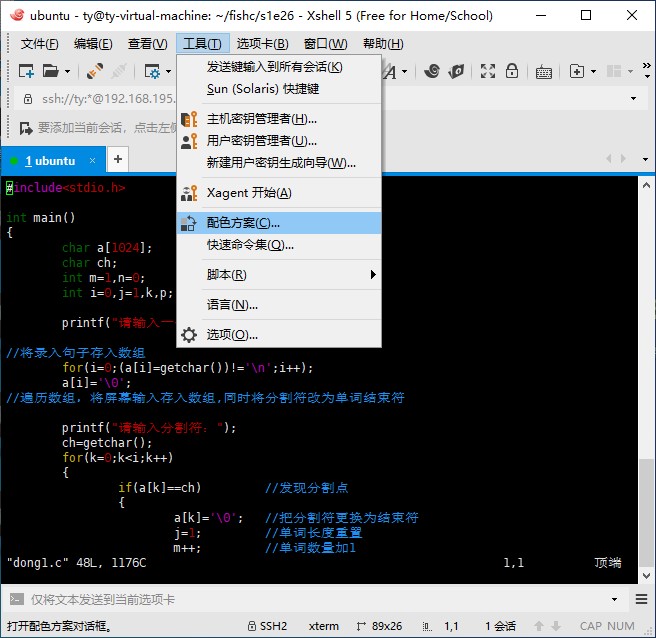
Task: Click the New Session toolbar icon
Action: point(26,71)
